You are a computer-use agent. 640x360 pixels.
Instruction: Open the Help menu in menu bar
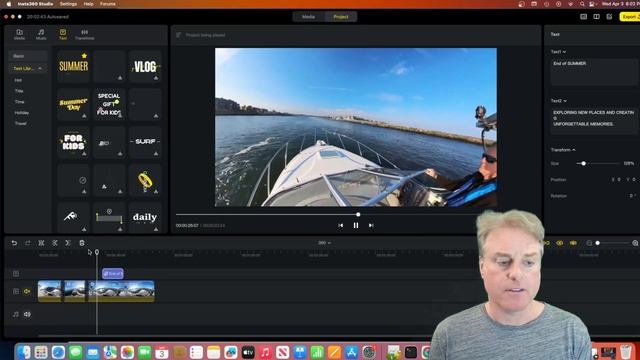coord(88,4)
